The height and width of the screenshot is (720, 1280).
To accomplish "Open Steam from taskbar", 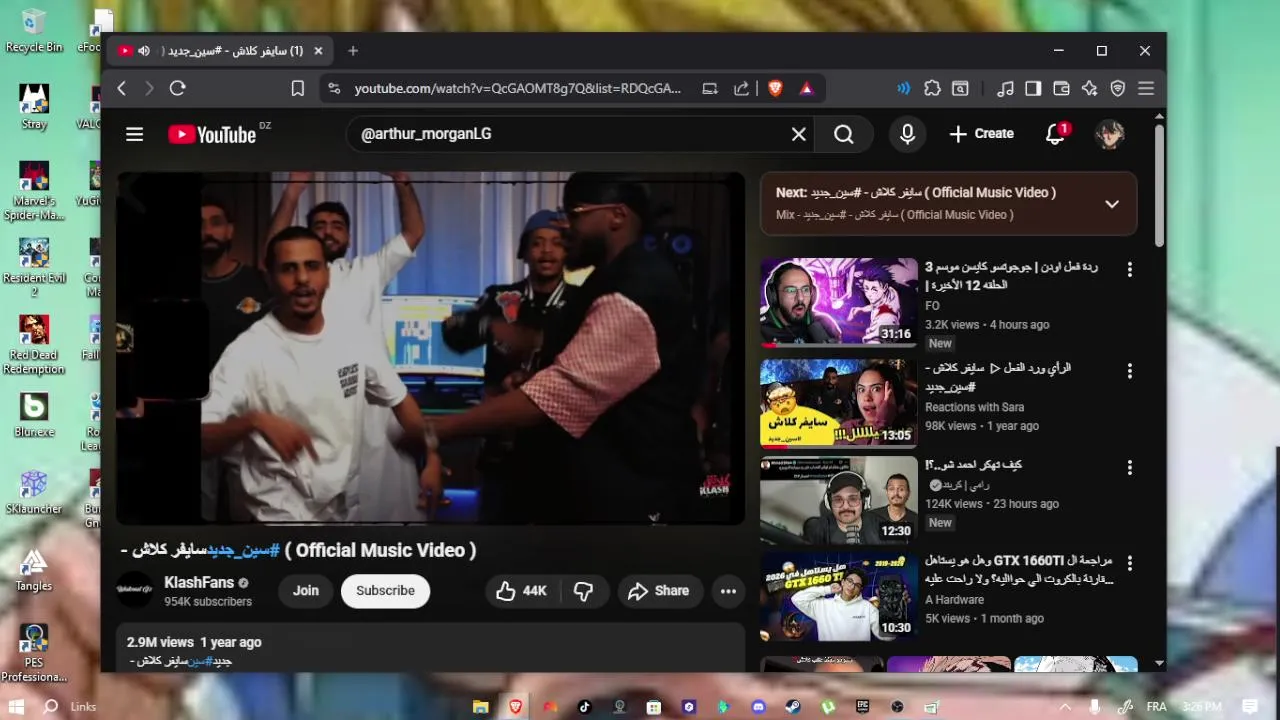I will [x=792, y=707].
